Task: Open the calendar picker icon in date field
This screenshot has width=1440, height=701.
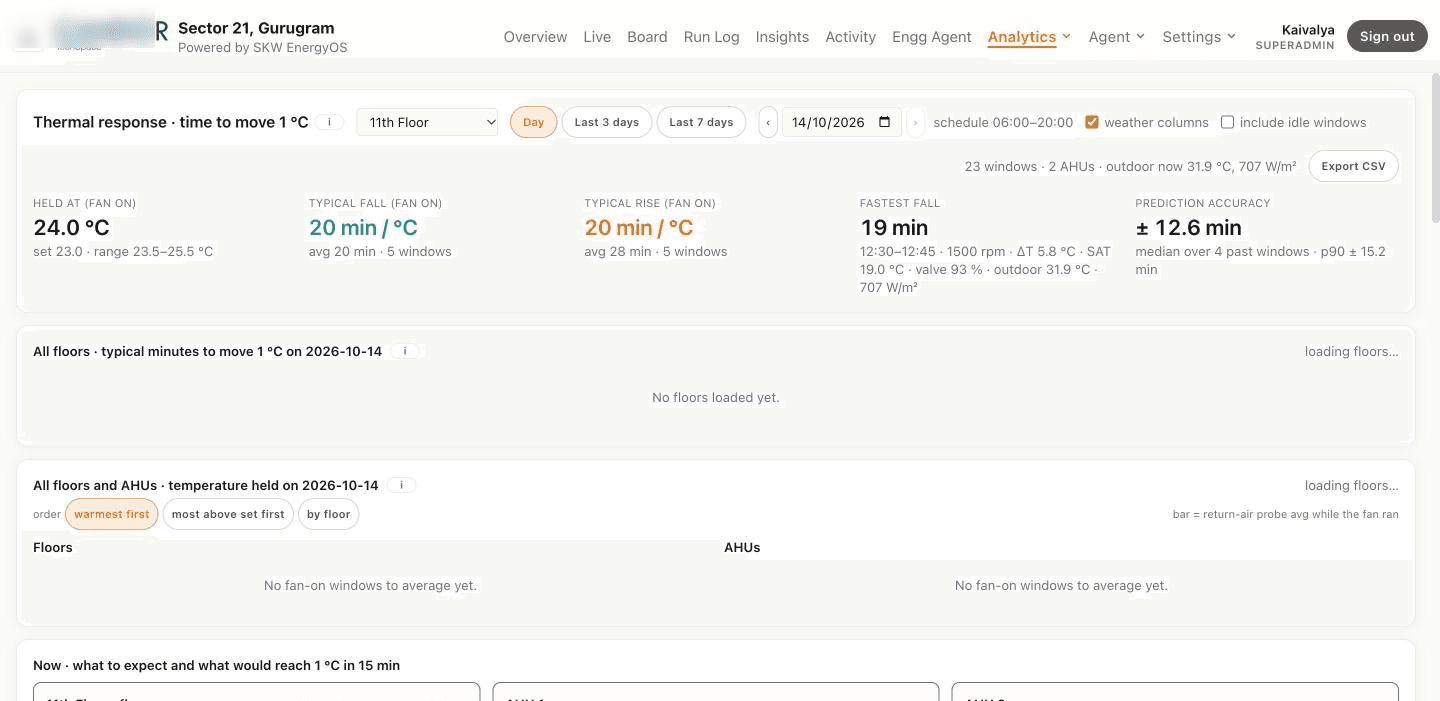Action: tap(884, 122)
